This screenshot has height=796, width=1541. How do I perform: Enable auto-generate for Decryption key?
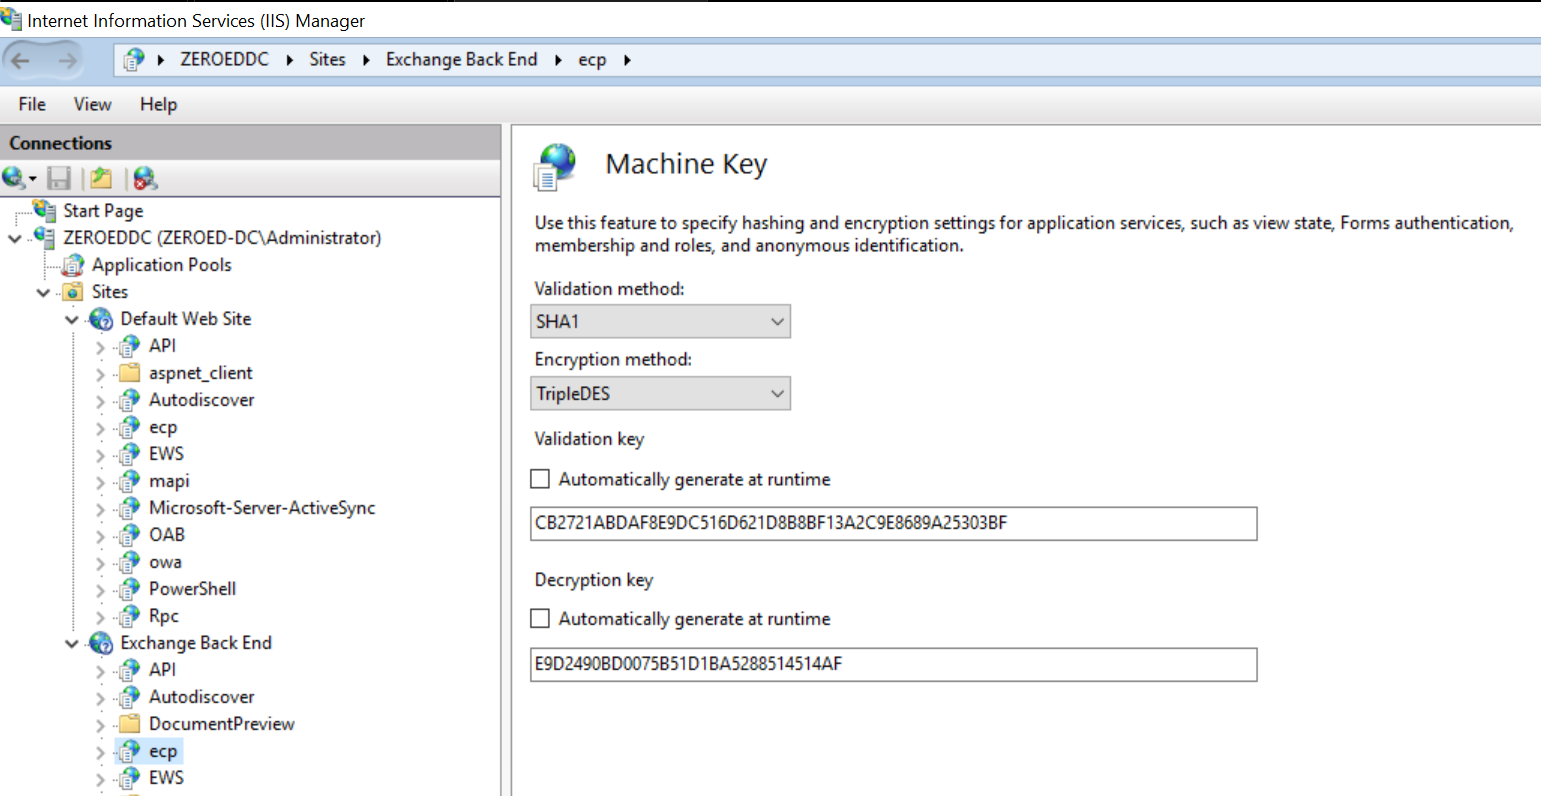point(541,618)
